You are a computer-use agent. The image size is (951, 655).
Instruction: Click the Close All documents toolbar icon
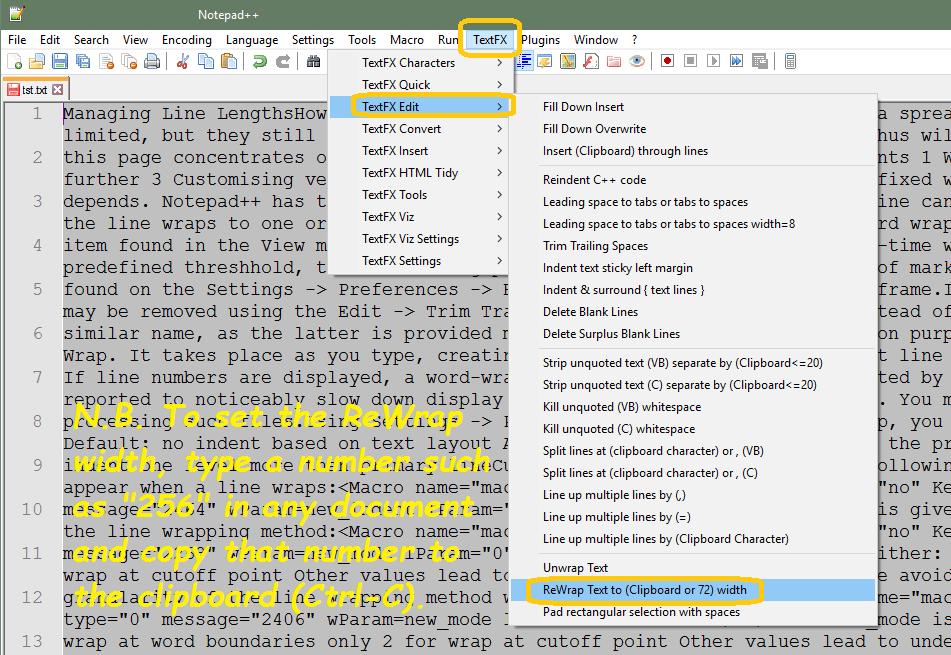click(x=129, y=61)
